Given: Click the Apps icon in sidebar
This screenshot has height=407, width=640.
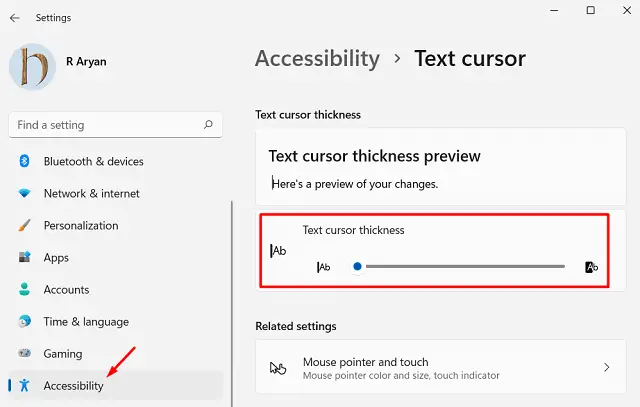Looking at the screenshot, I should 24,257.
